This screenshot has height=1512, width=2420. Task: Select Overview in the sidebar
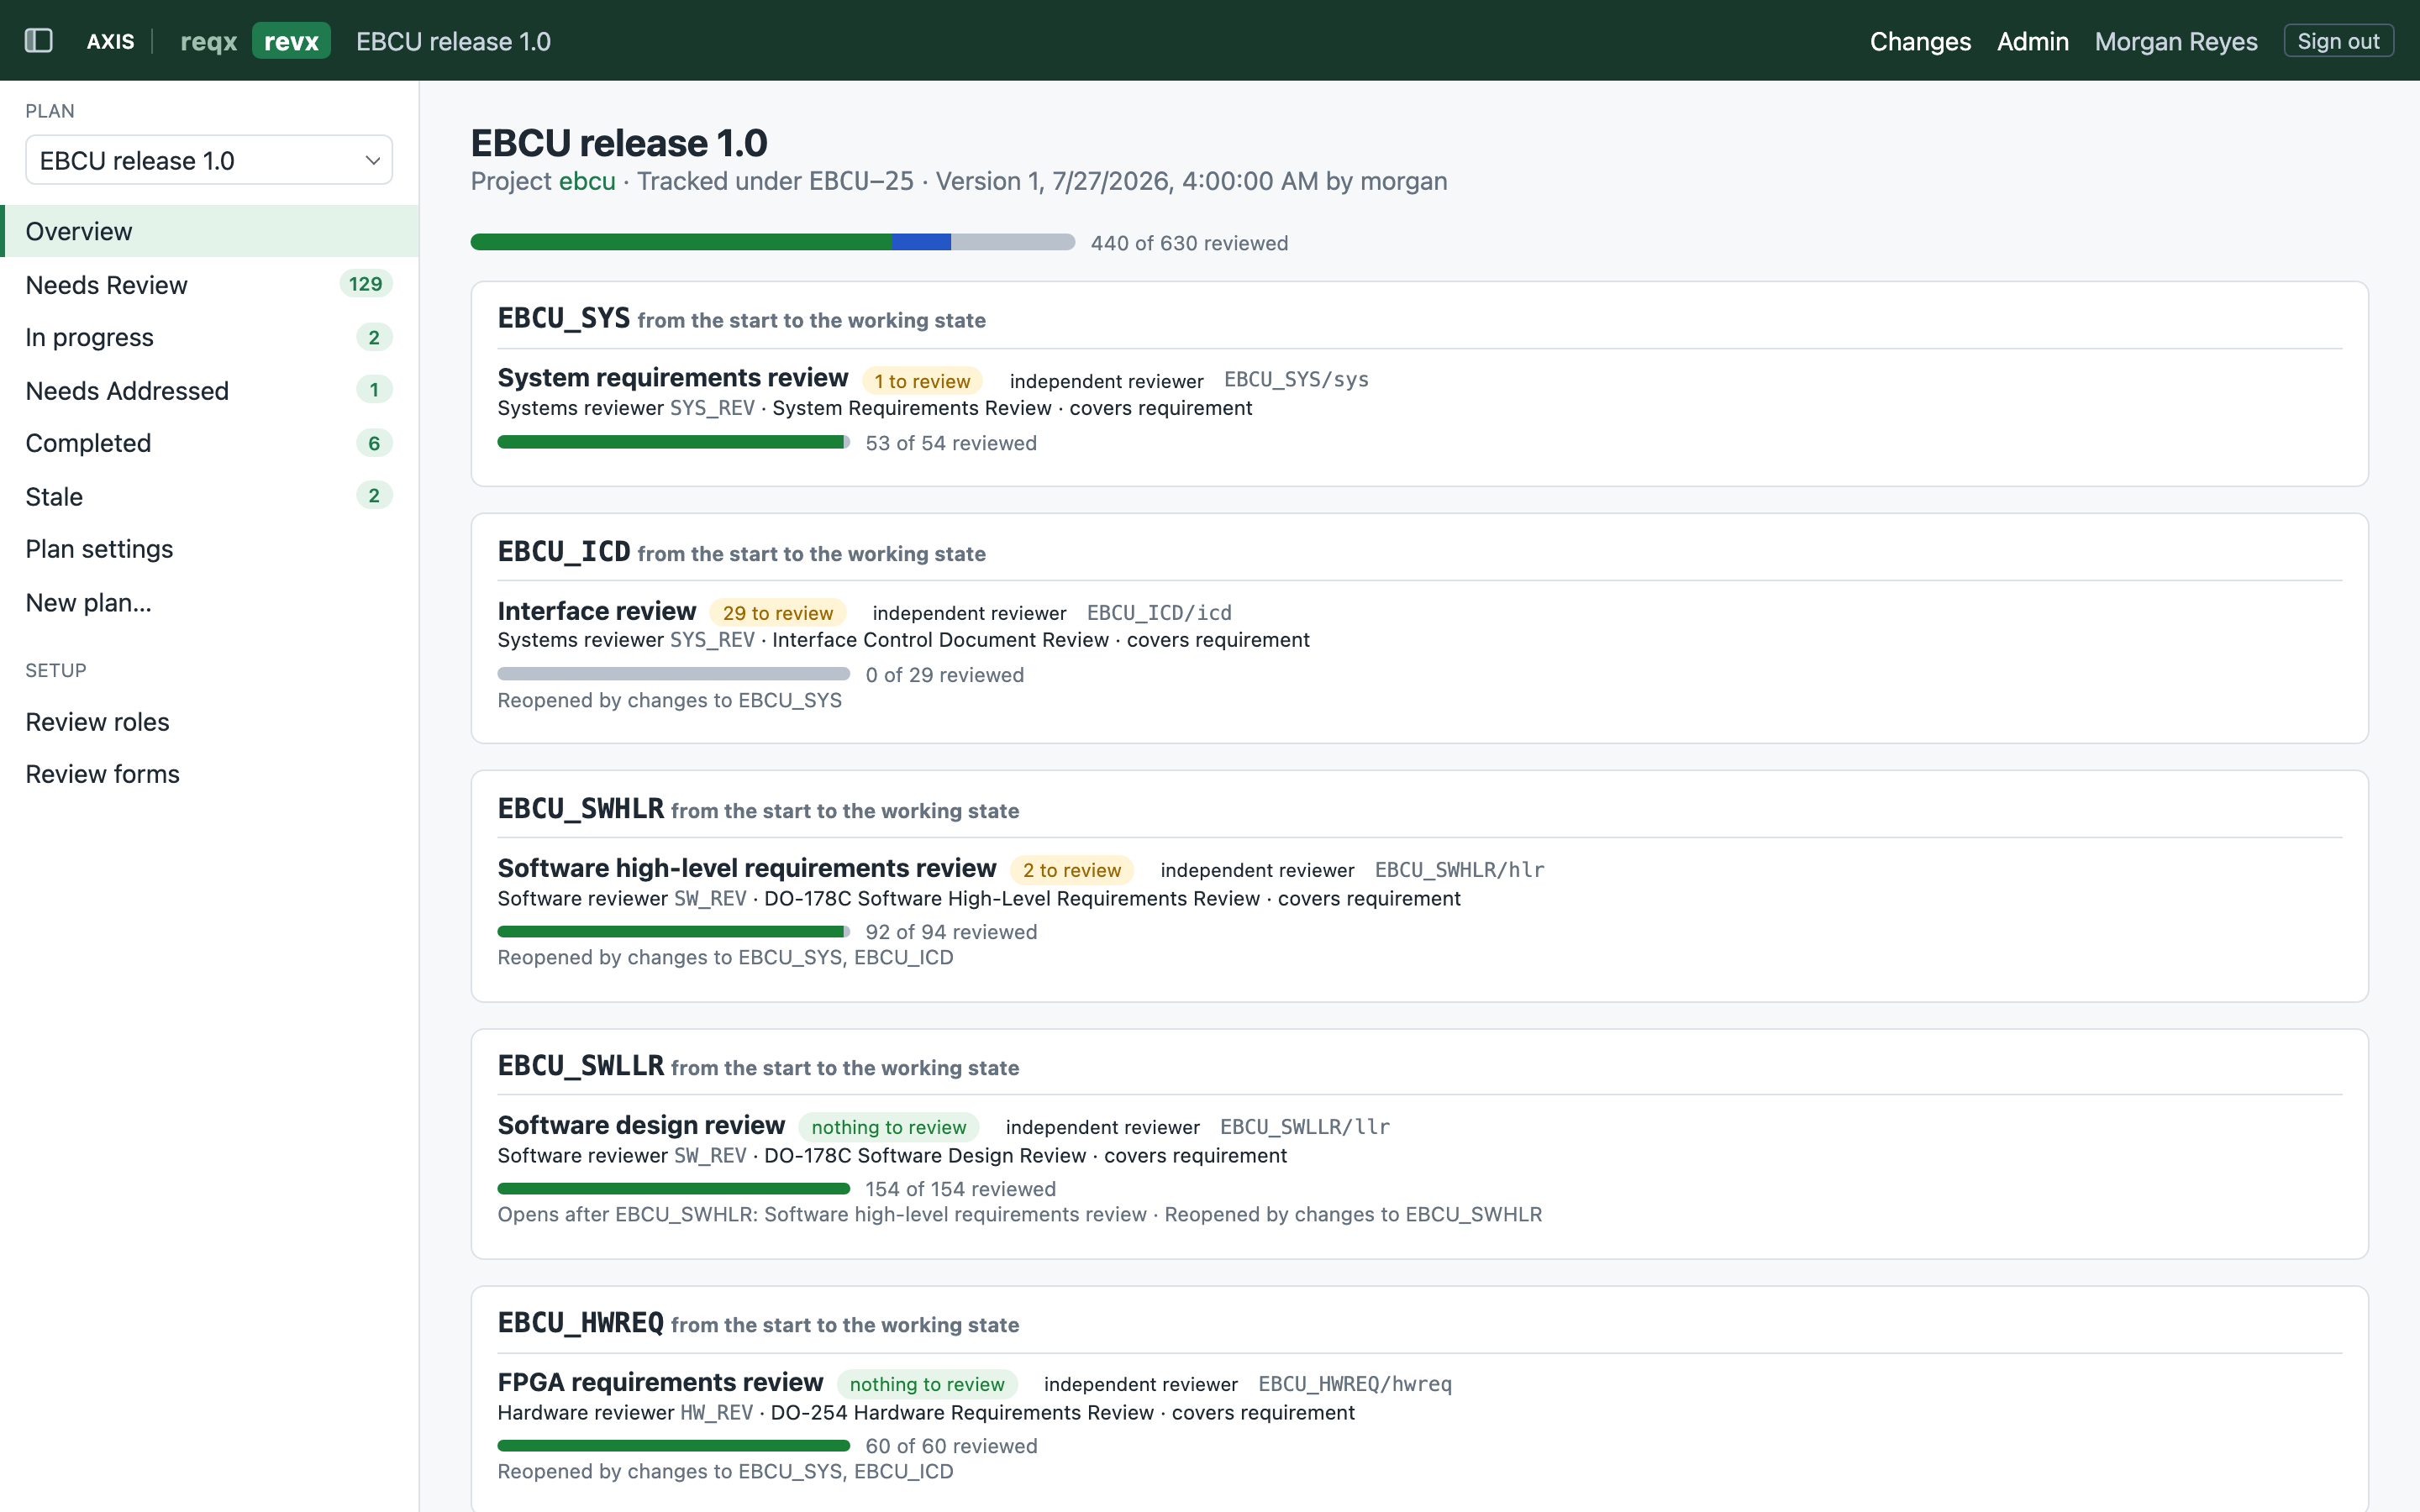click(x=209, y=231)
